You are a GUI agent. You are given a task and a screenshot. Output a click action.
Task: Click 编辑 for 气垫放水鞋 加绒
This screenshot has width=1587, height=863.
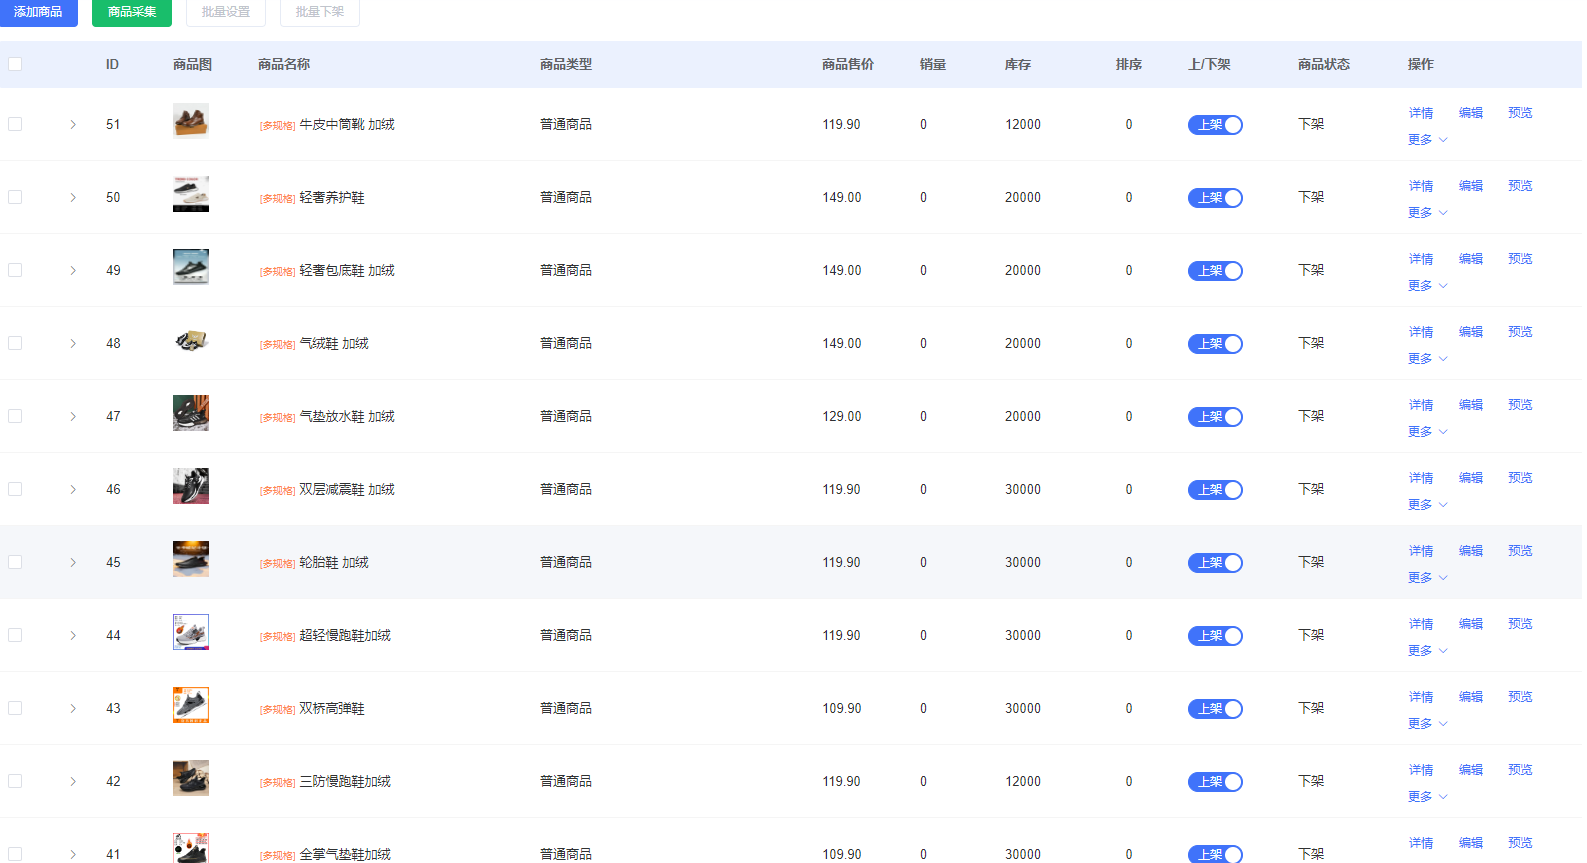(x=1470, y=405)
